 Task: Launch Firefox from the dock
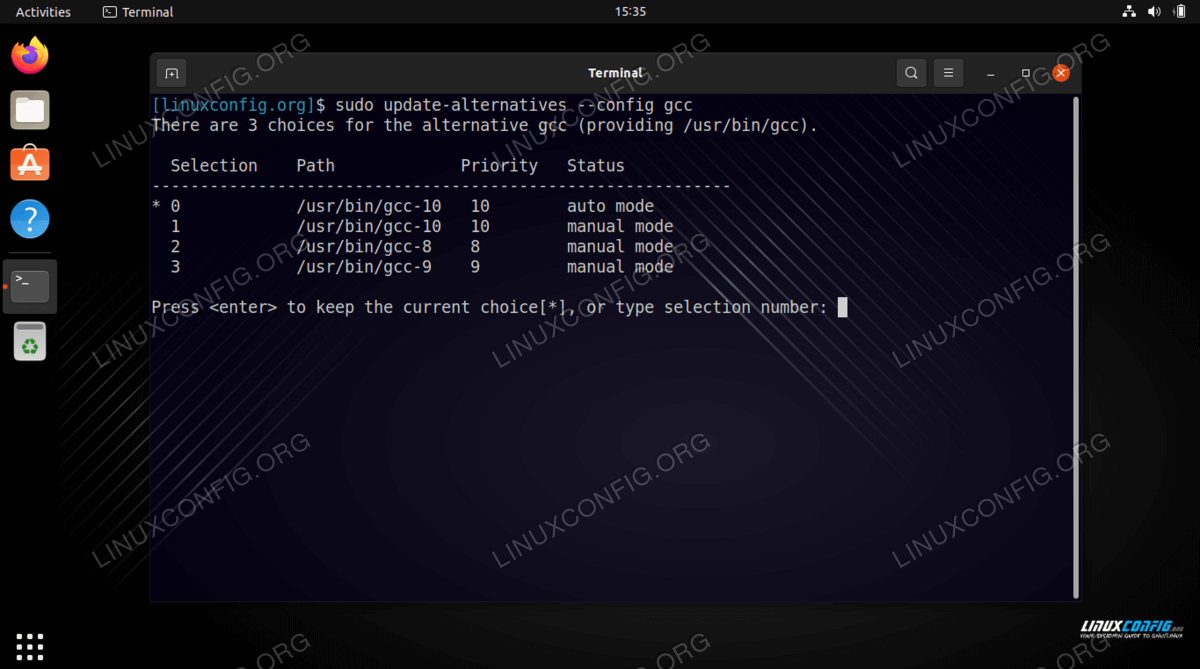tap(30, 55)
